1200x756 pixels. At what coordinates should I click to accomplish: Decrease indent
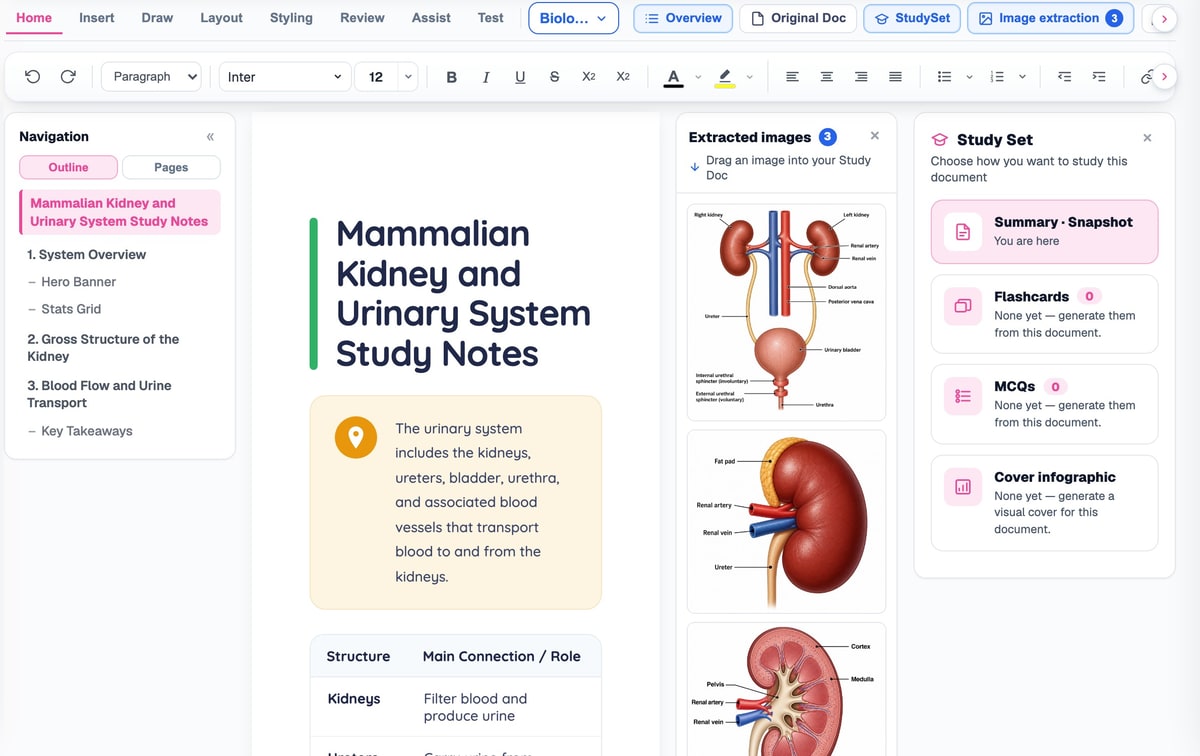click(1065, 77)
